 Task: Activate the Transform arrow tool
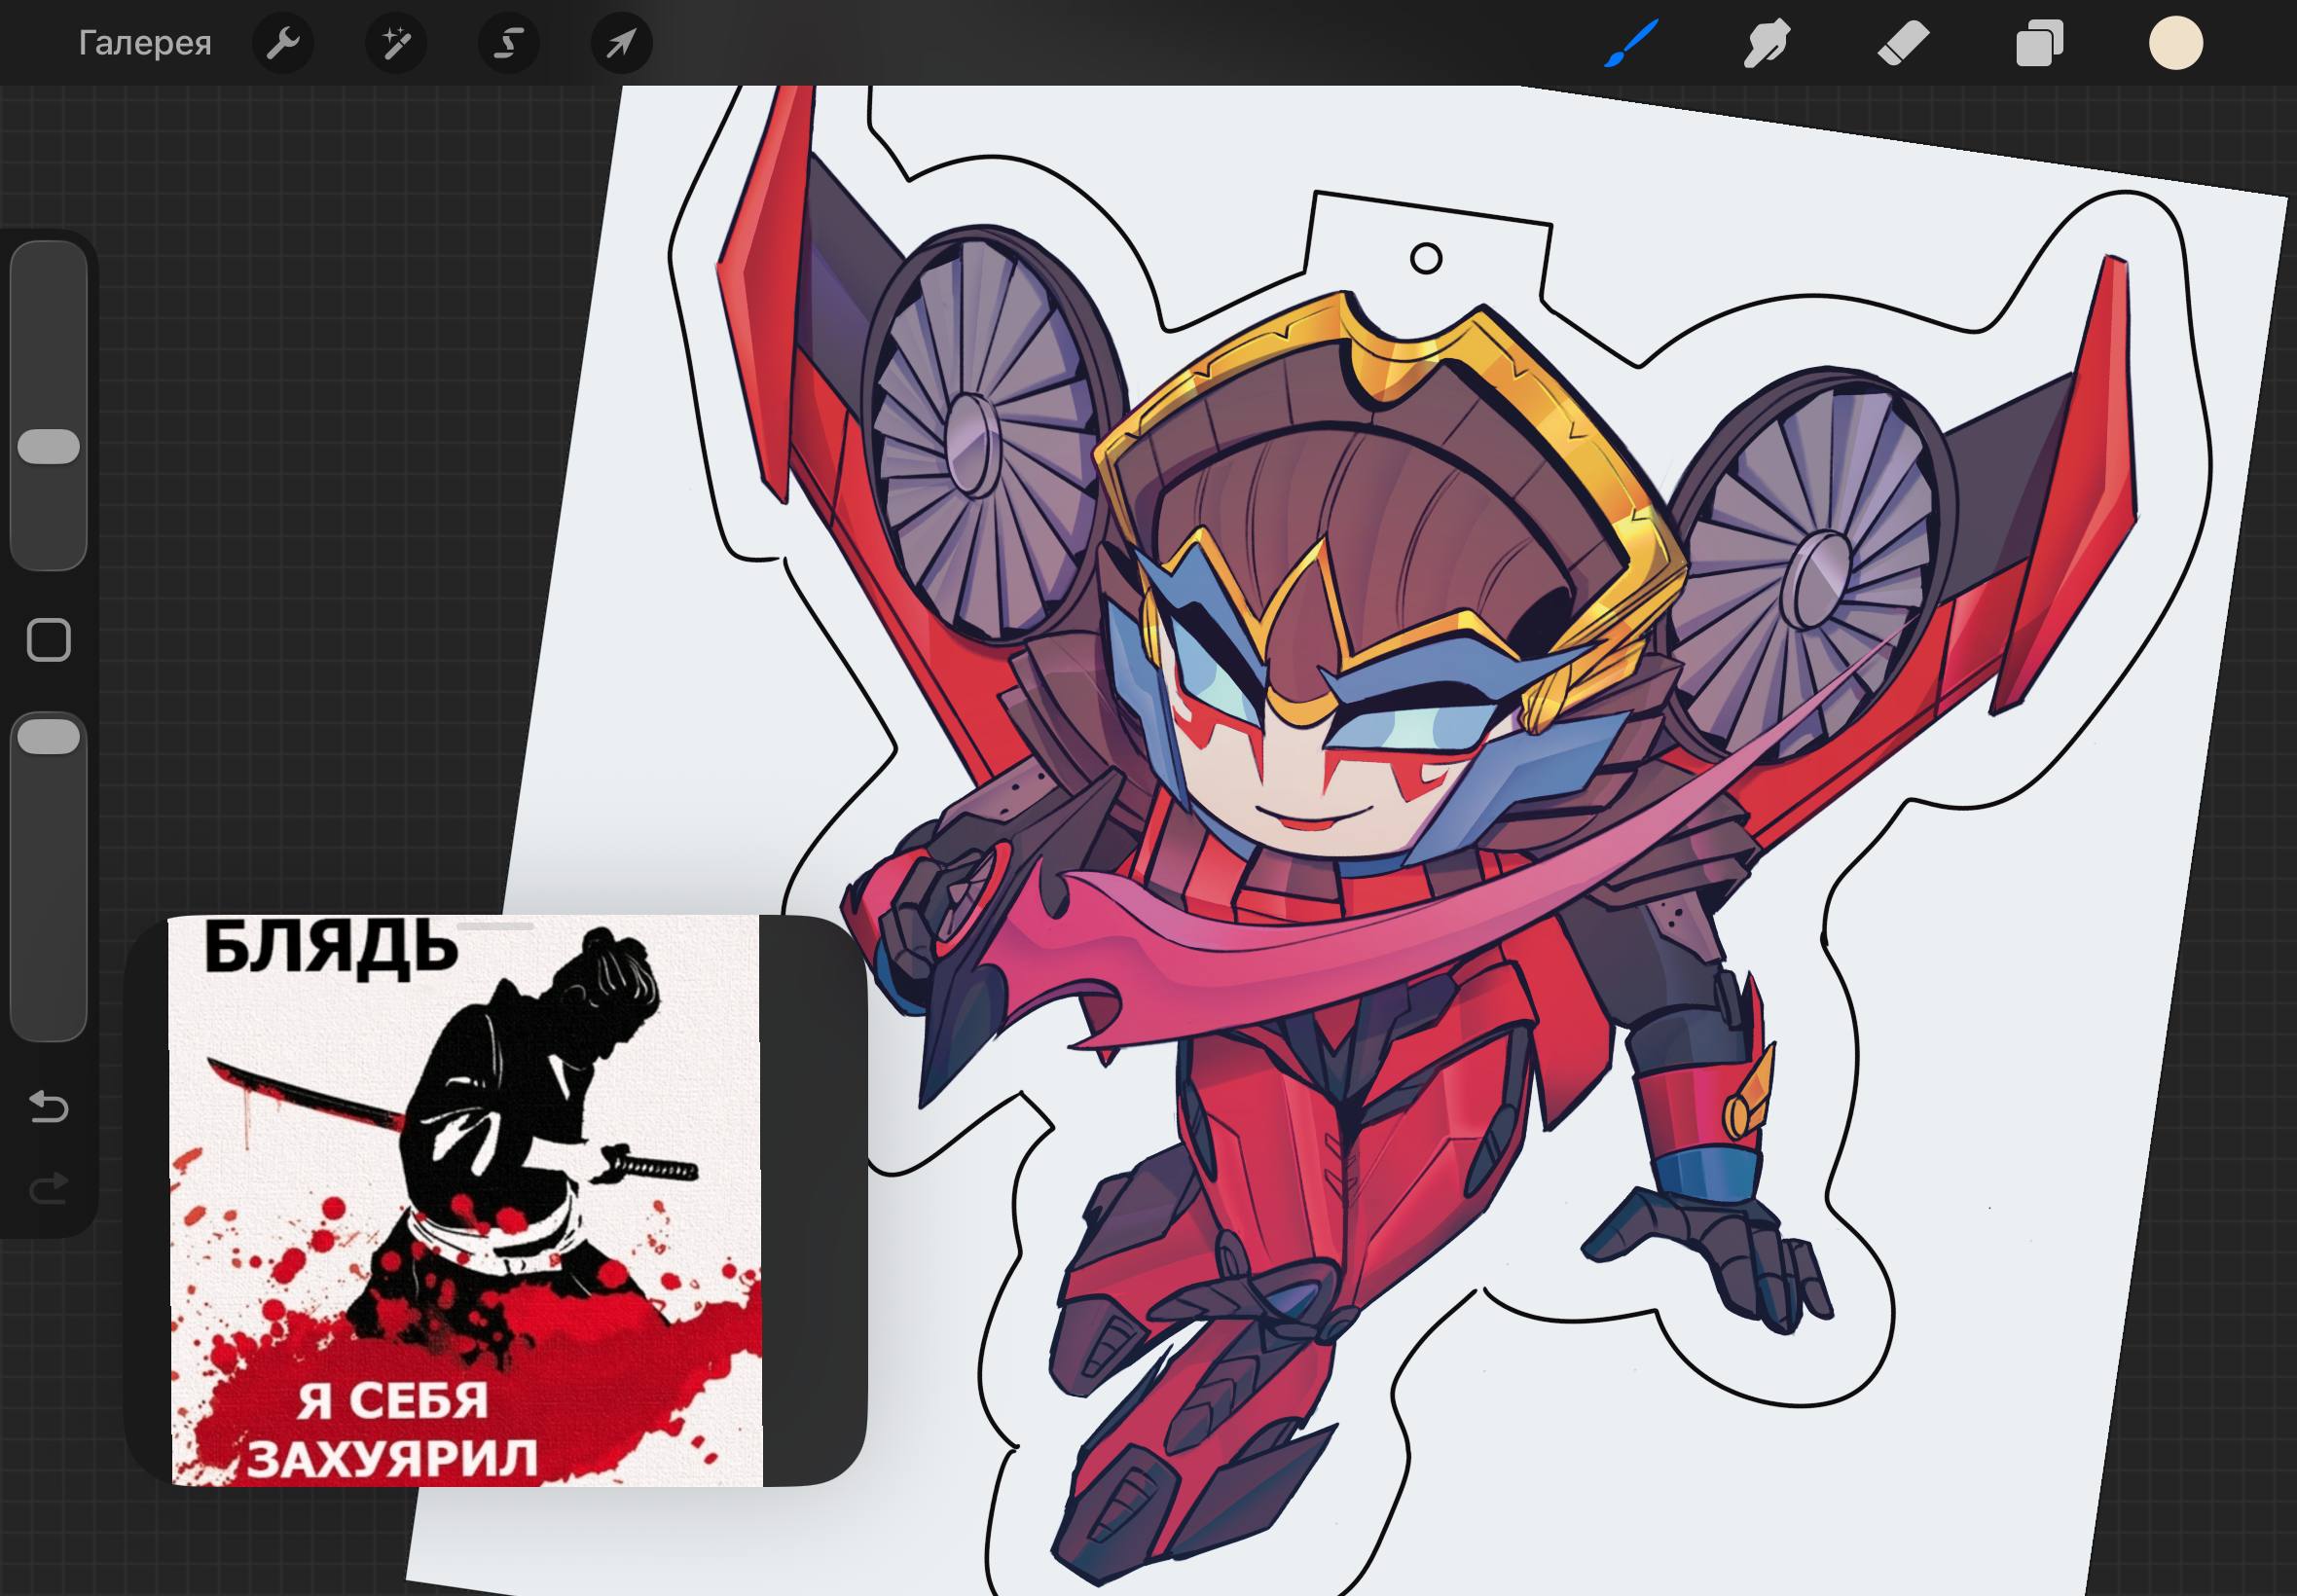pyautogui.click(x=622, y=43)
